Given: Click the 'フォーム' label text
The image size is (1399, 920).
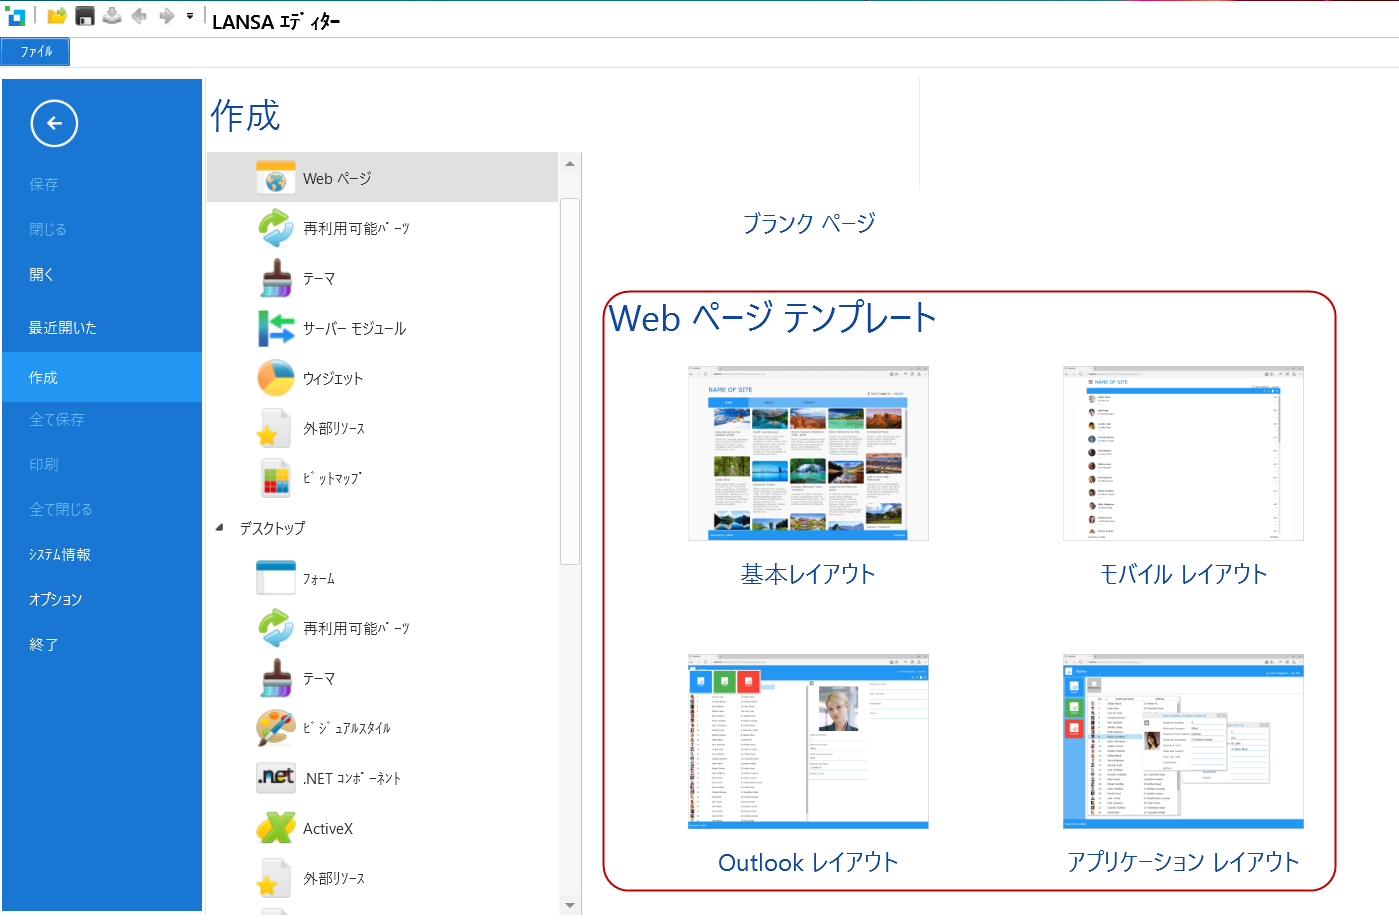Looking at the screenshot, I should (319, 578).
